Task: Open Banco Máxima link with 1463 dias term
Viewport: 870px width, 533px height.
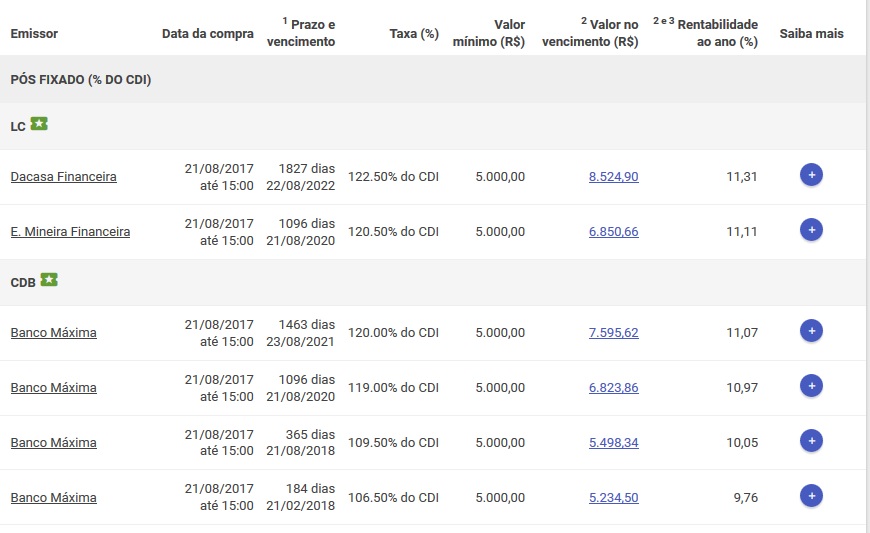Action: 53,333
